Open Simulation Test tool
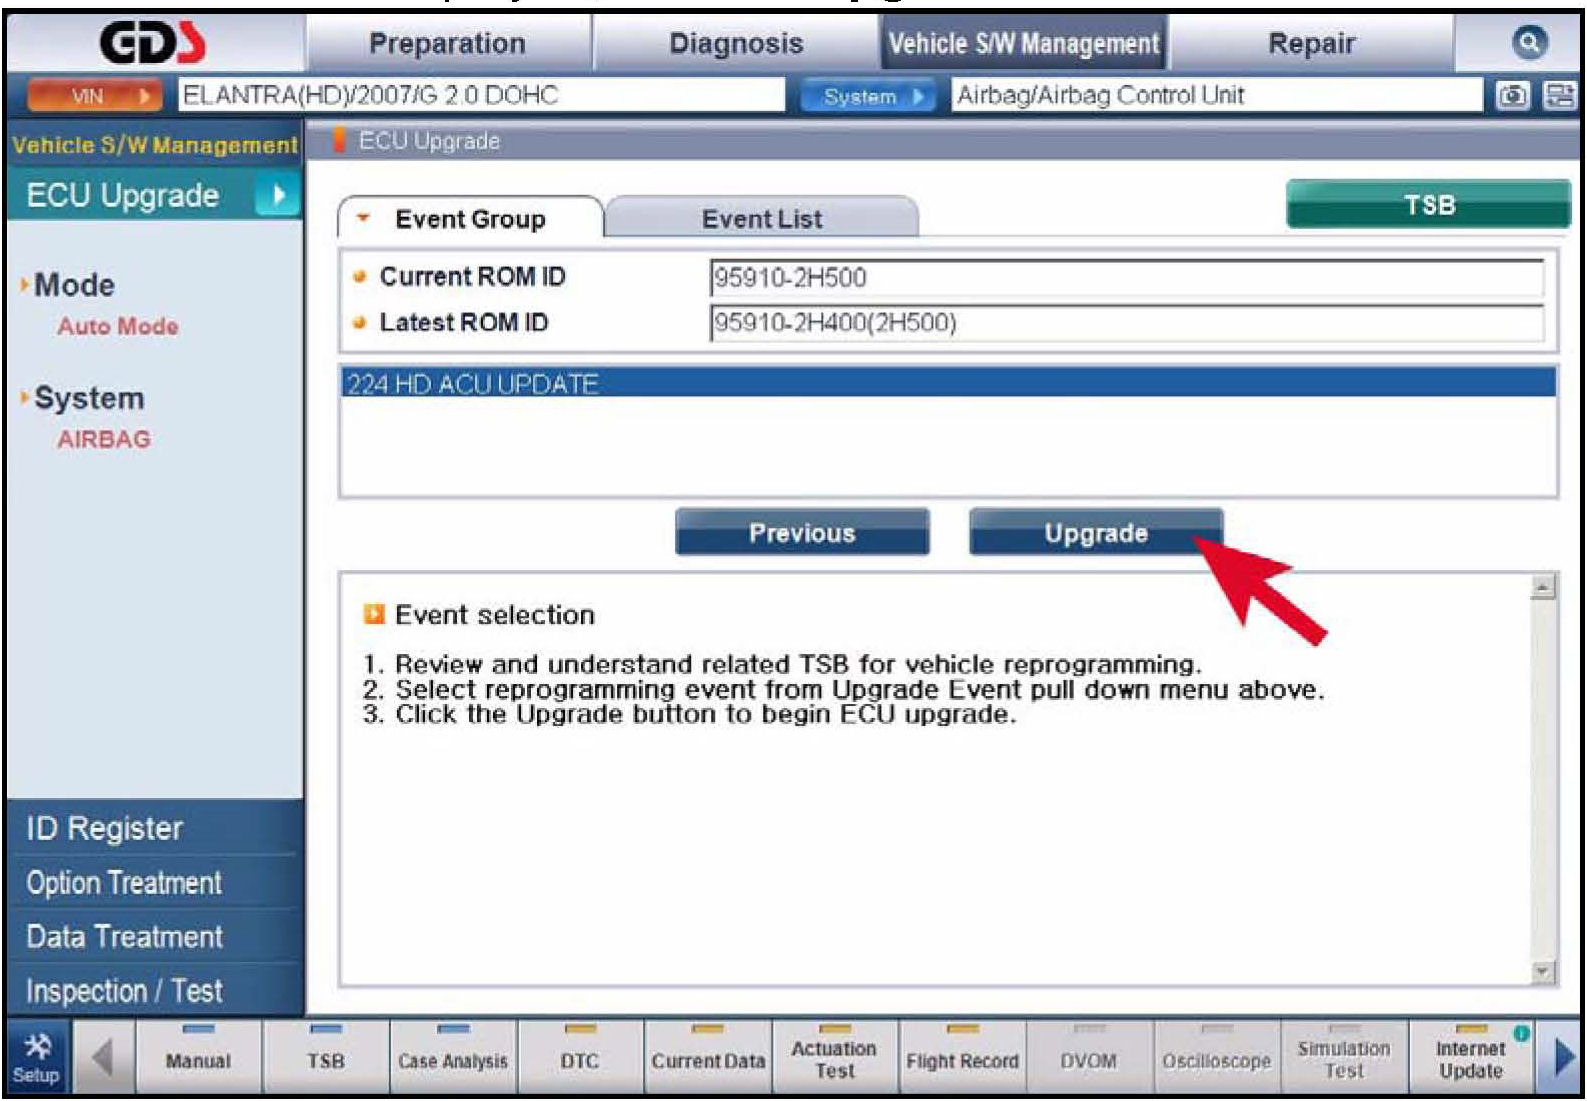 tap(1344, 1058)
